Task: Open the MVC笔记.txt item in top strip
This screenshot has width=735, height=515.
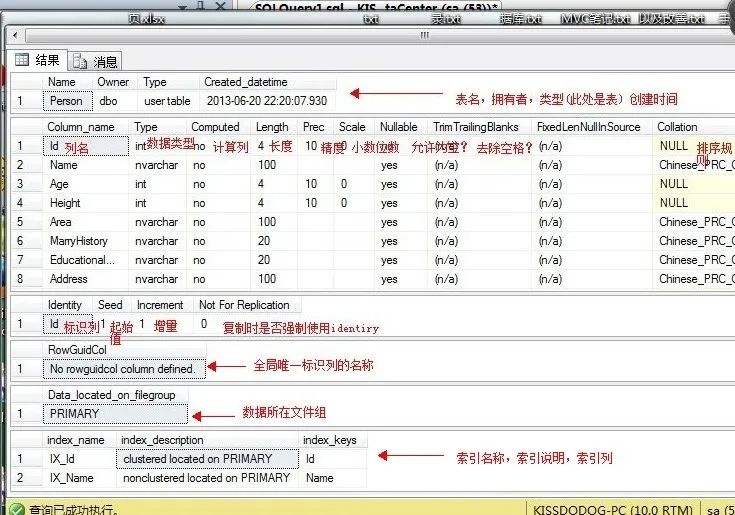Action: 595,19
